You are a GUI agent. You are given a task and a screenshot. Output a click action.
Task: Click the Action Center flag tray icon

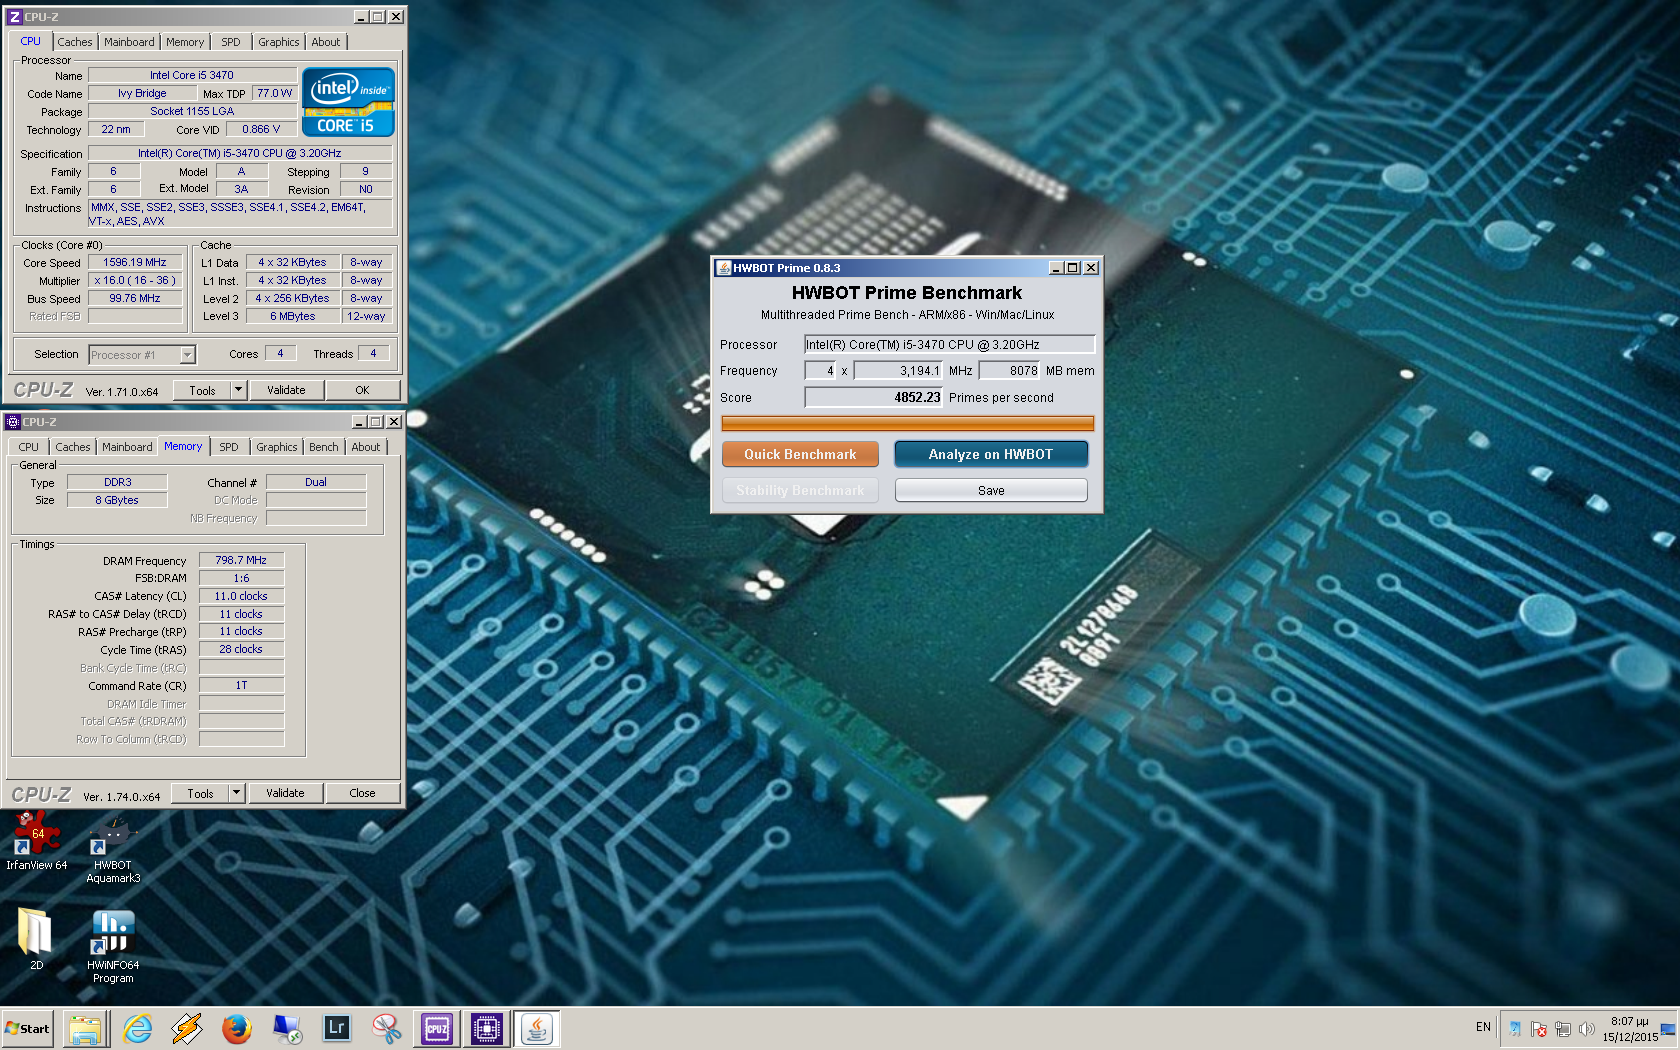[x=1539, y=1029]
